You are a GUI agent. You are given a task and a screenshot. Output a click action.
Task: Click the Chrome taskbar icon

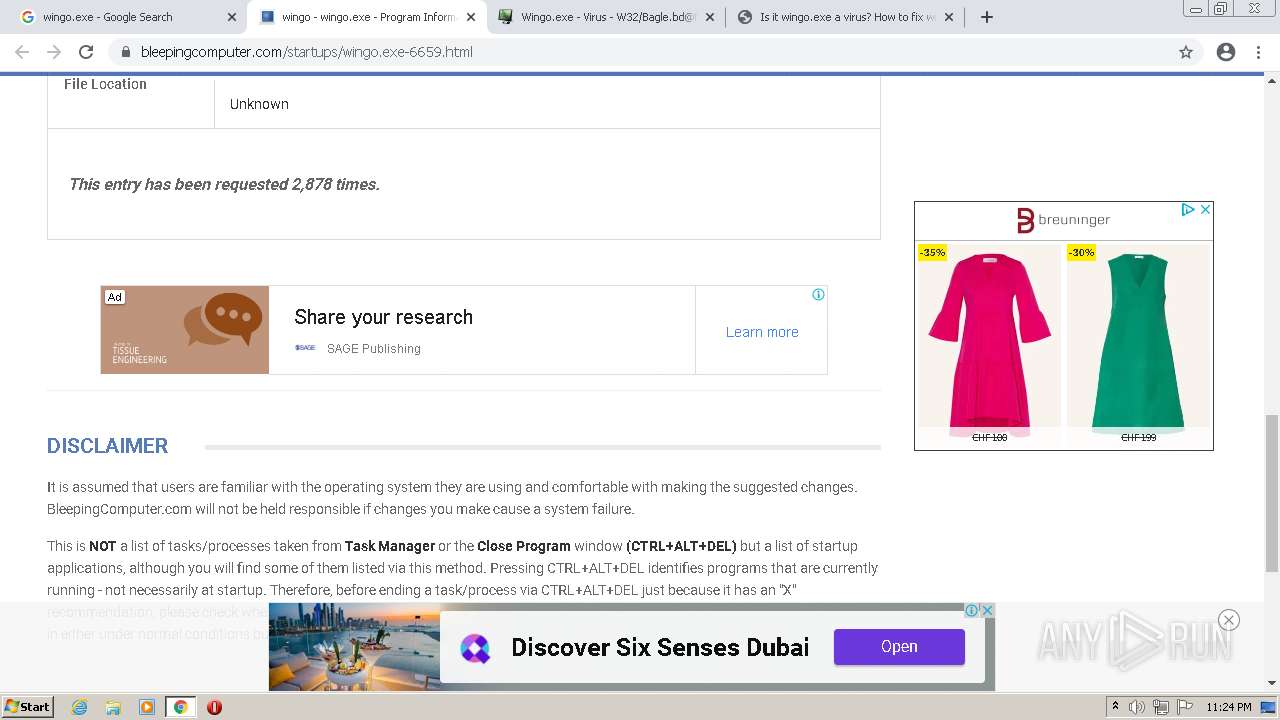[x=181, y=707]
